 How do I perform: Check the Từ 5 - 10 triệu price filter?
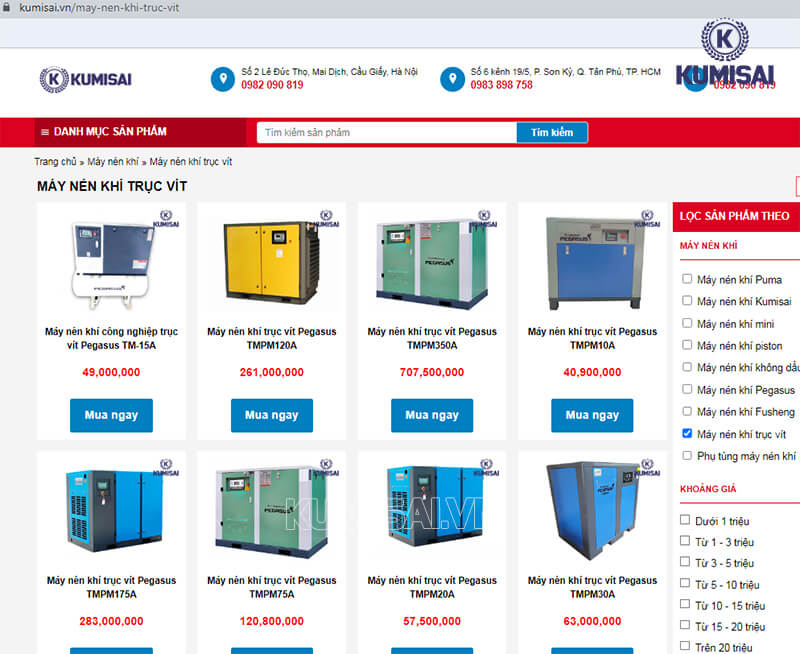pos(685,583)
